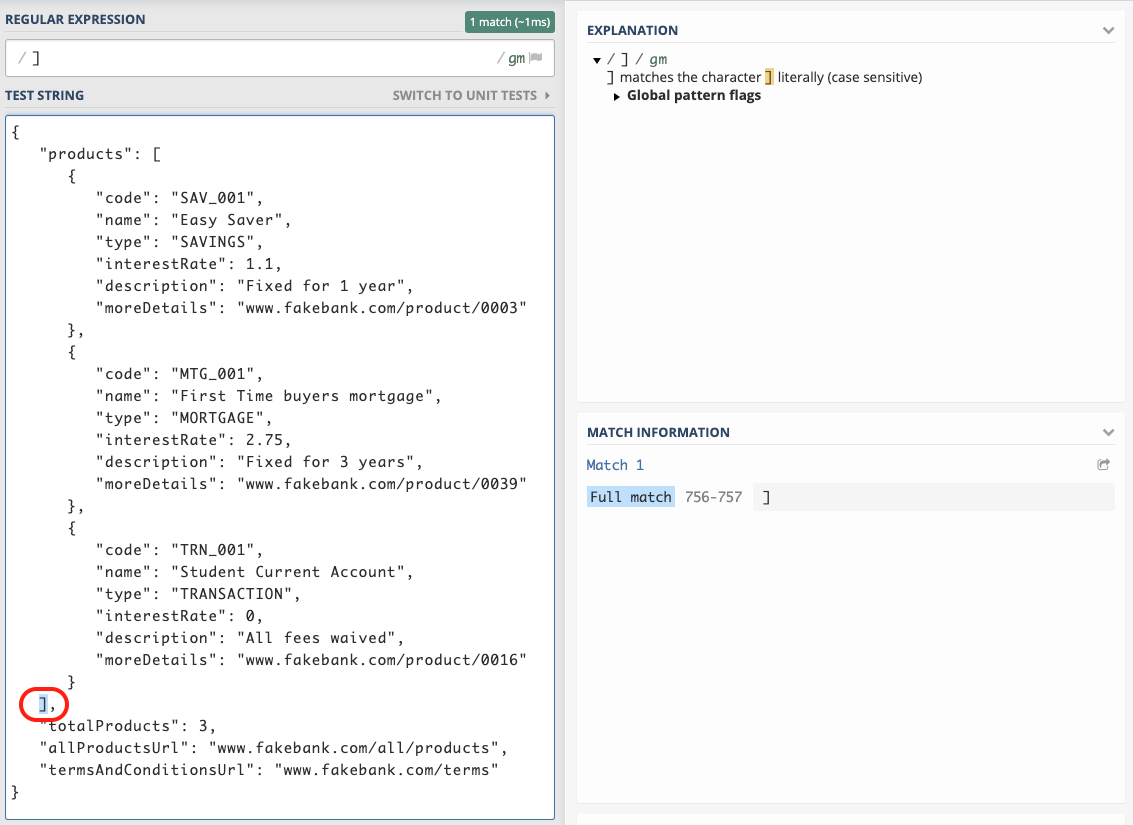Screen dimensions: 1133x825
Task: Click the arrow next to Switch to Unit Tests
Action: [547, 96]
